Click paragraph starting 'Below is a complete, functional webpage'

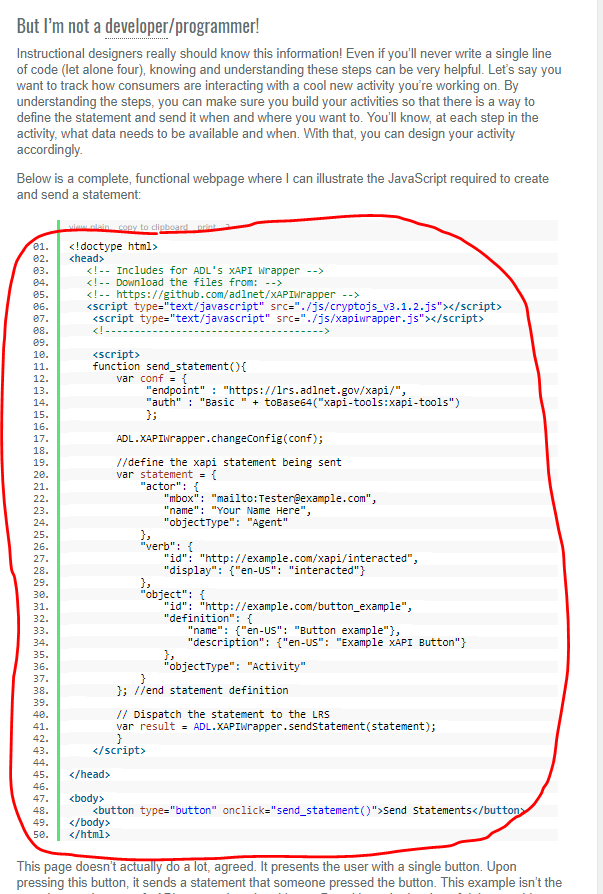pyautogui.click(x=283, y=186)
